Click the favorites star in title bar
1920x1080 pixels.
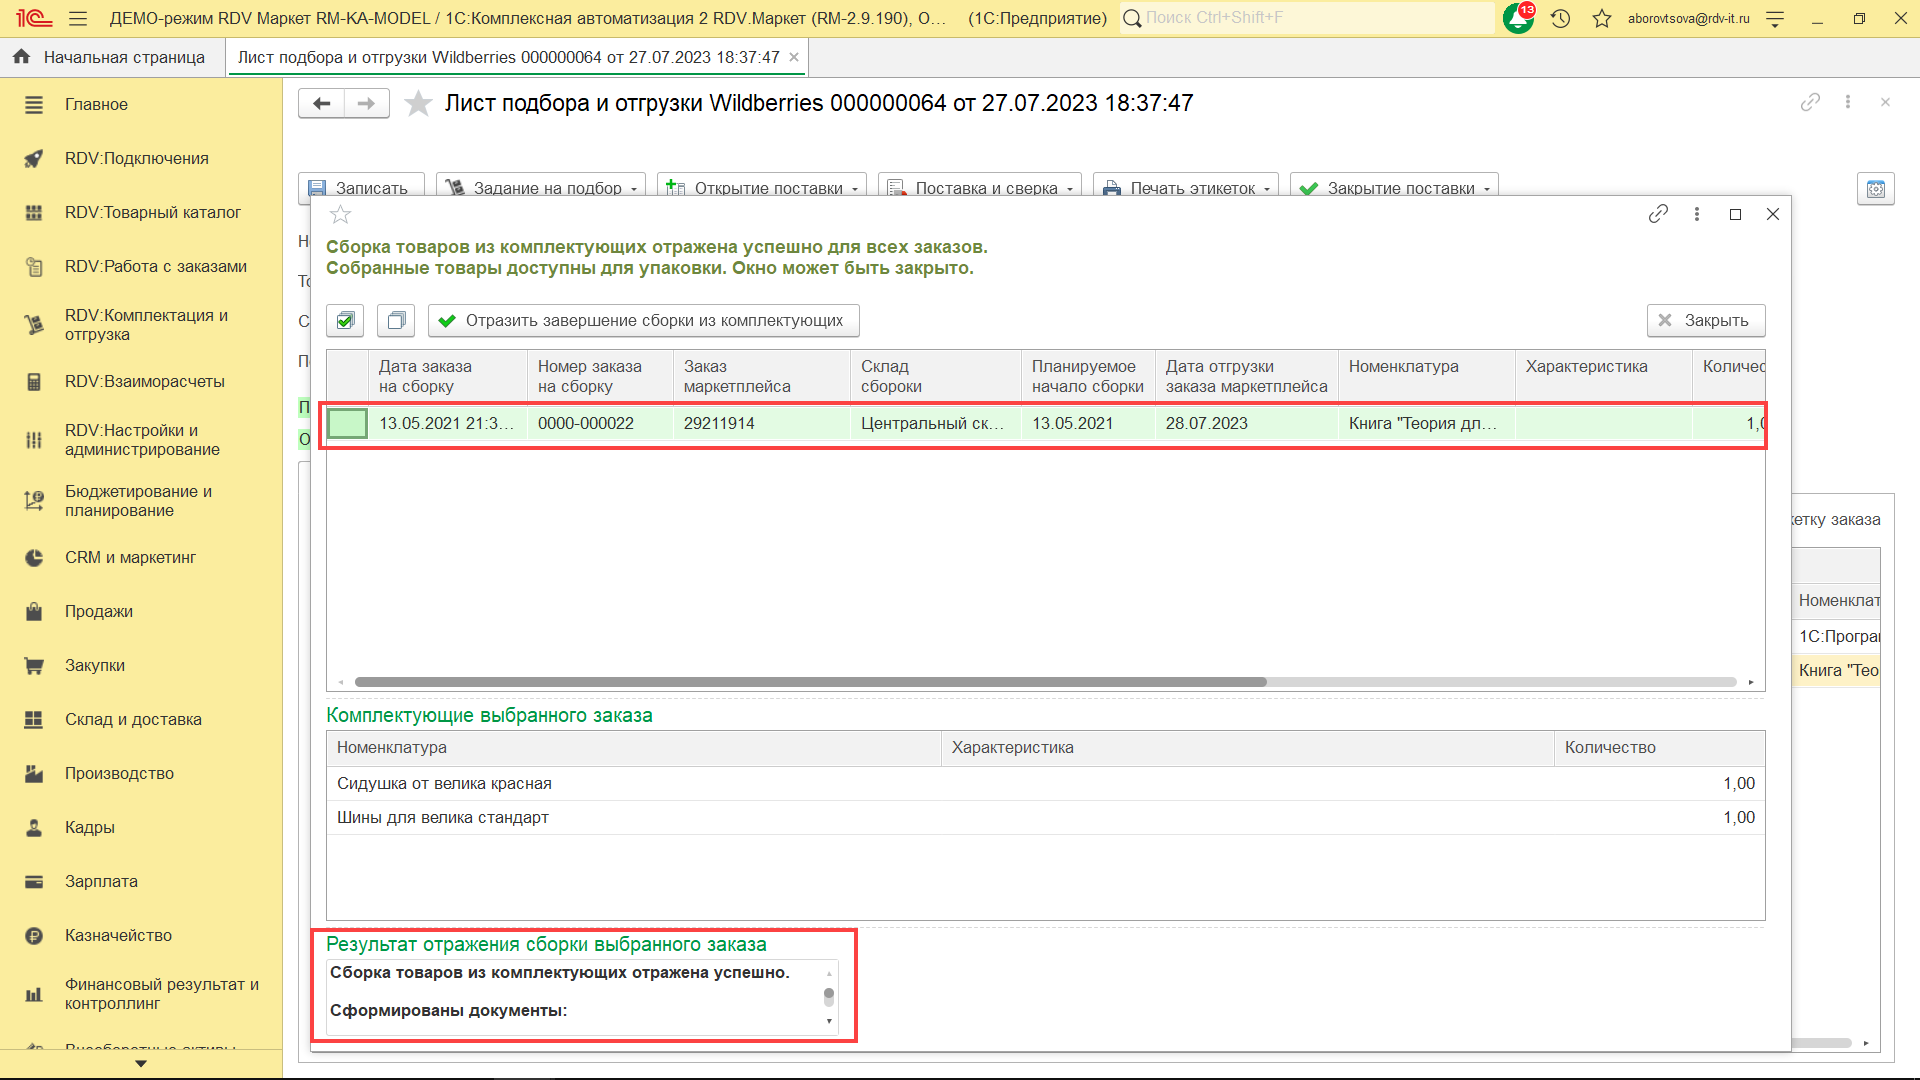click(x=1602, y=18)
